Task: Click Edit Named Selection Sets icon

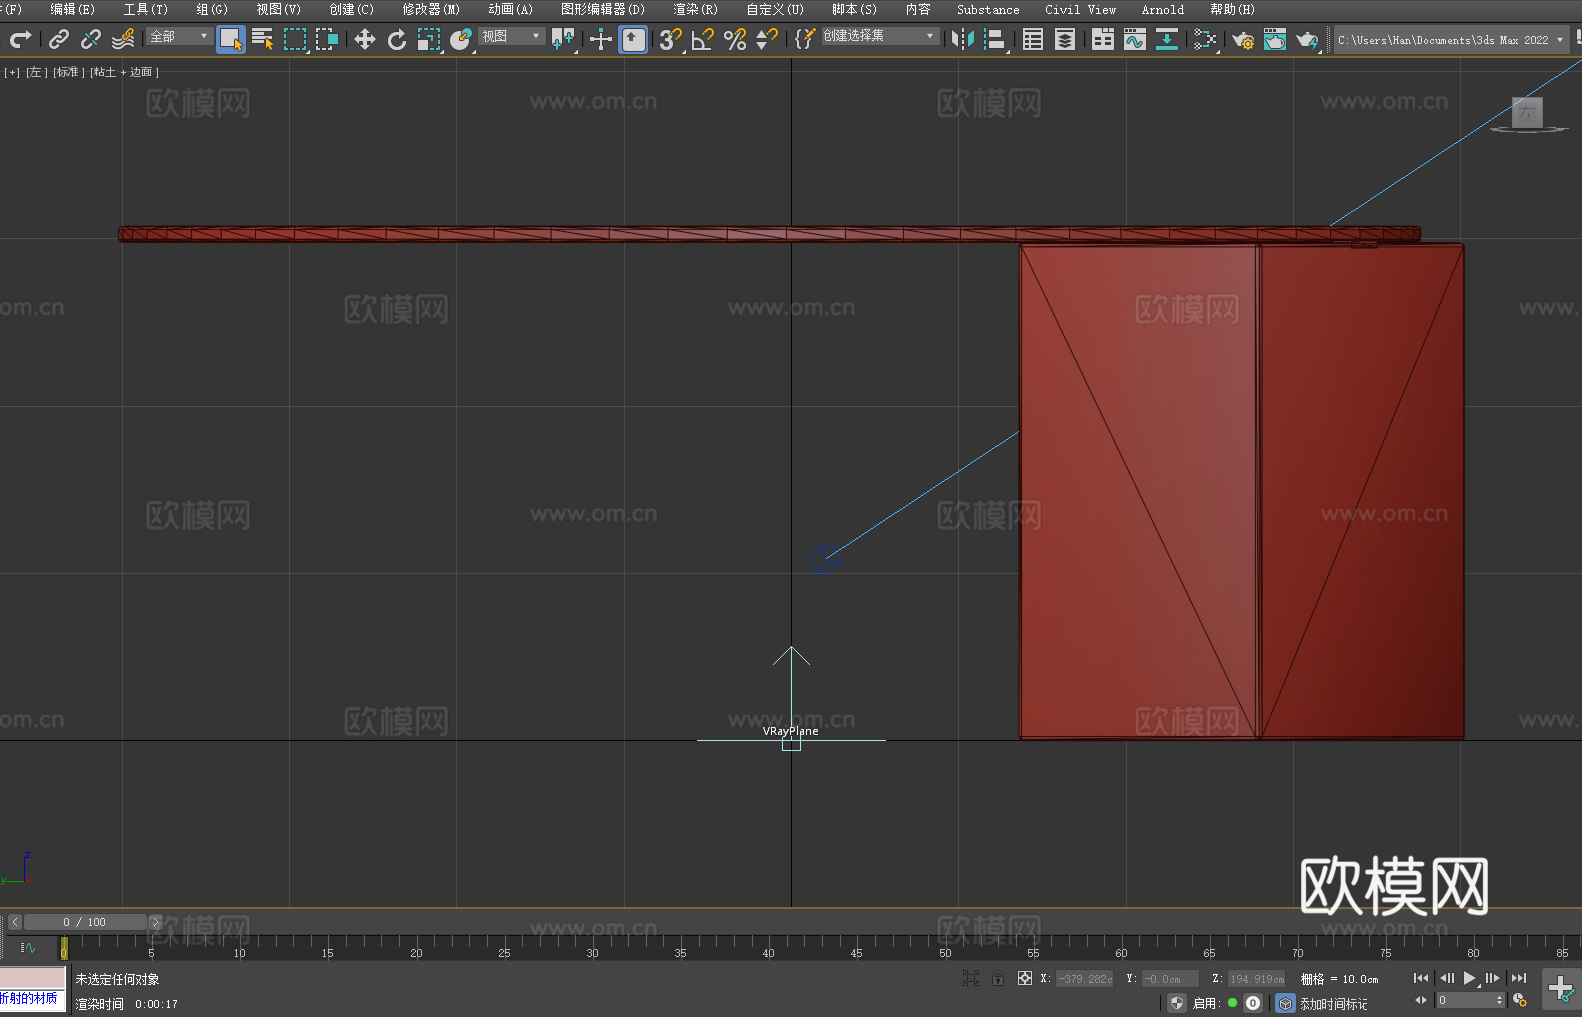Action: [805, 39]
